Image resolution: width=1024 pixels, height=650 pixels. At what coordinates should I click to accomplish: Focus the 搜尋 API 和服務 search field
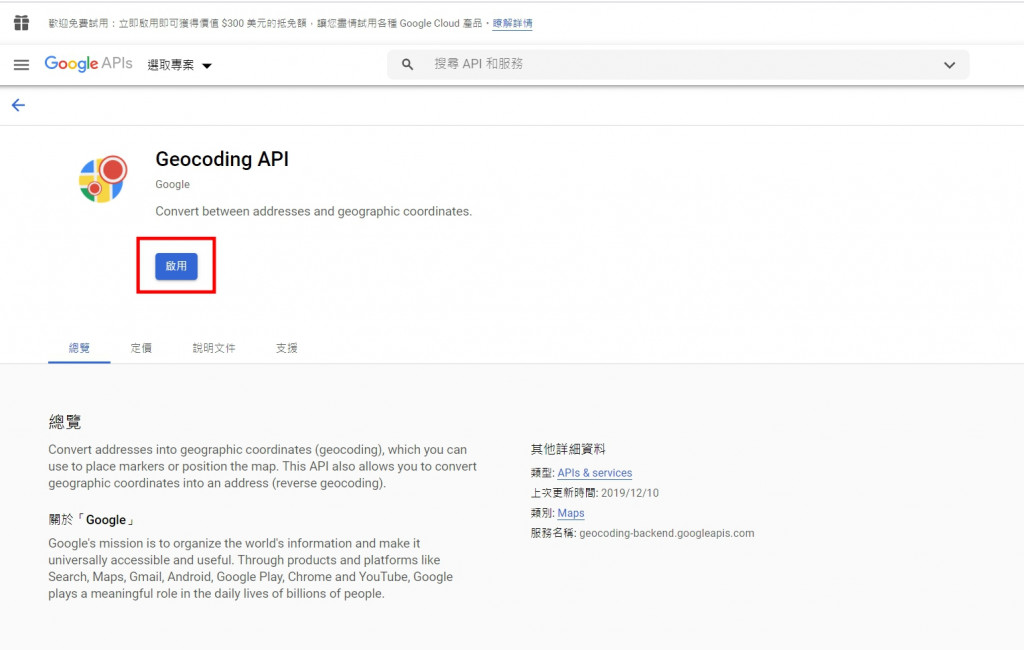pos(678,65)
